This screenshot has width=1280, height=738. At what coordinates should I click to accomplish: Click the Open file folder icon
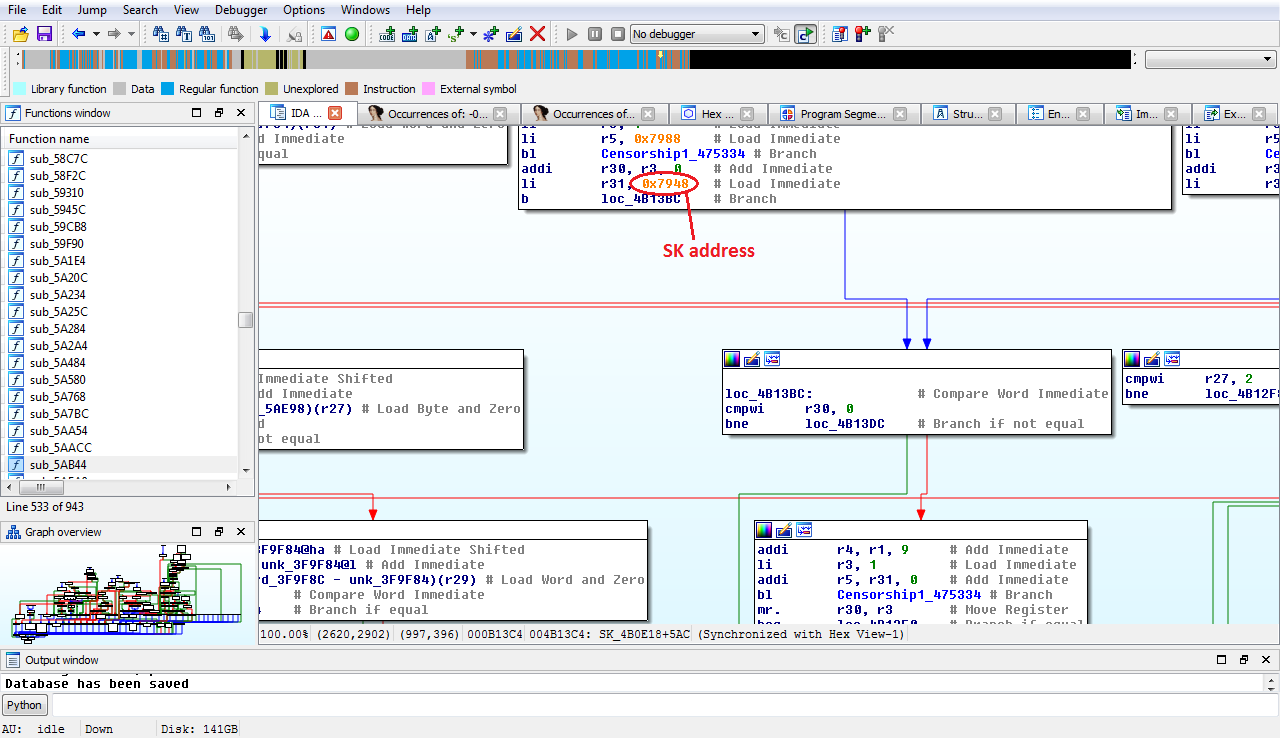point(18,34)
